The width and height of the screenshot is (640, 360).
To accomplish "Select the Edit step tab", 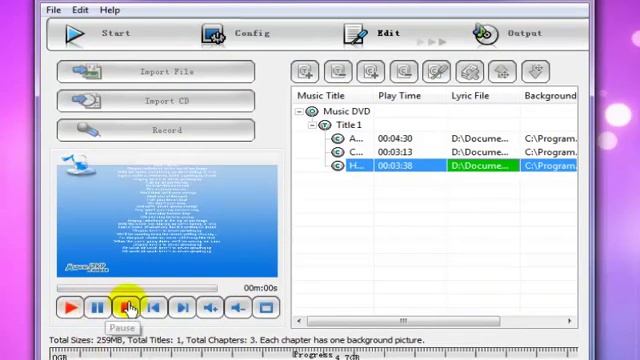I will [x=372, y=33].
